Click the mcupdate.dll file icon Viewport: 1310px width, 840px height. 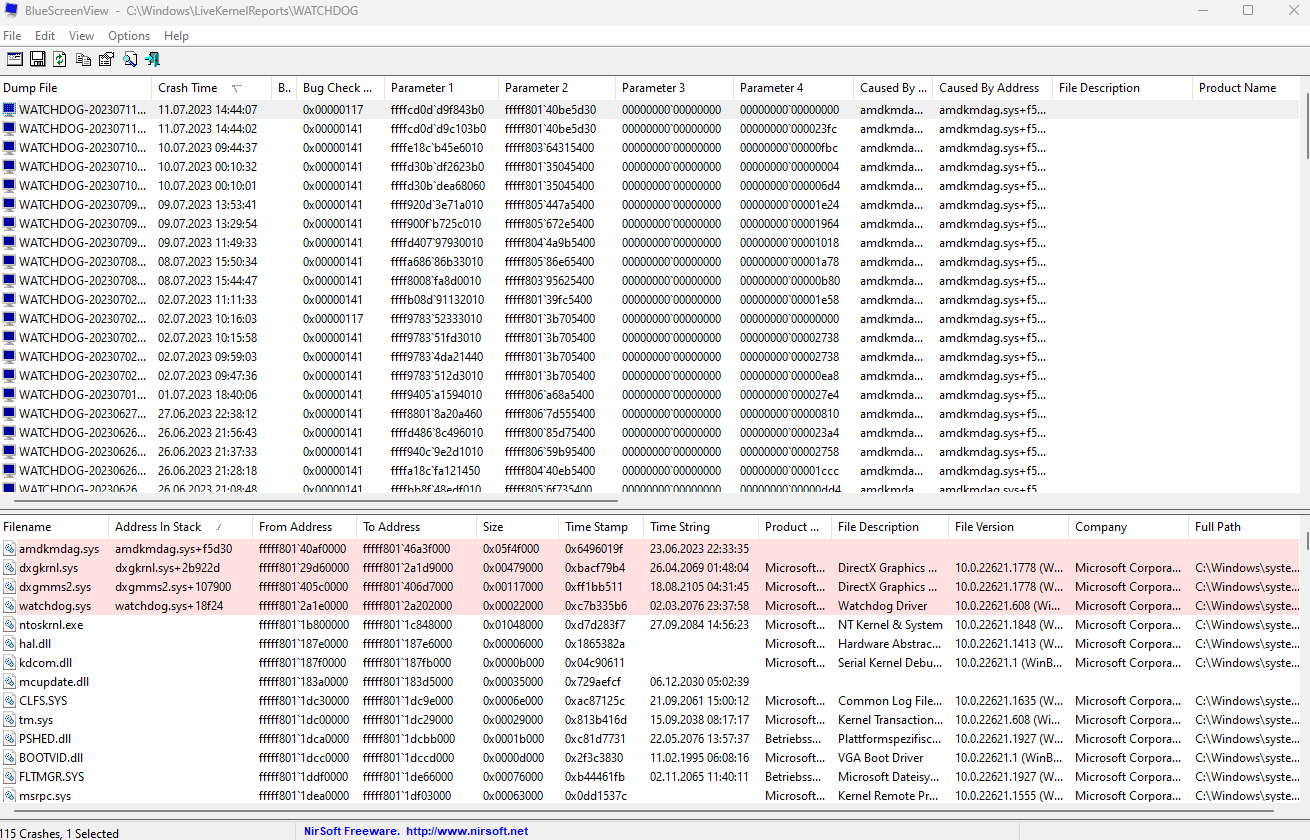point(9,682)
